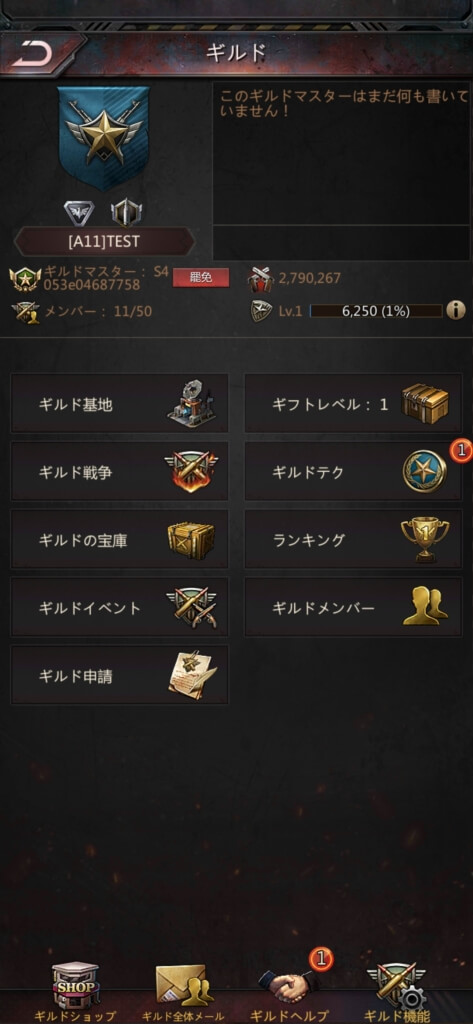Image resolution: width=473 pixels, height=1024 pixels.
Task: Open ギフトレベル treasure chest entry
Action: tap(353, 404)
